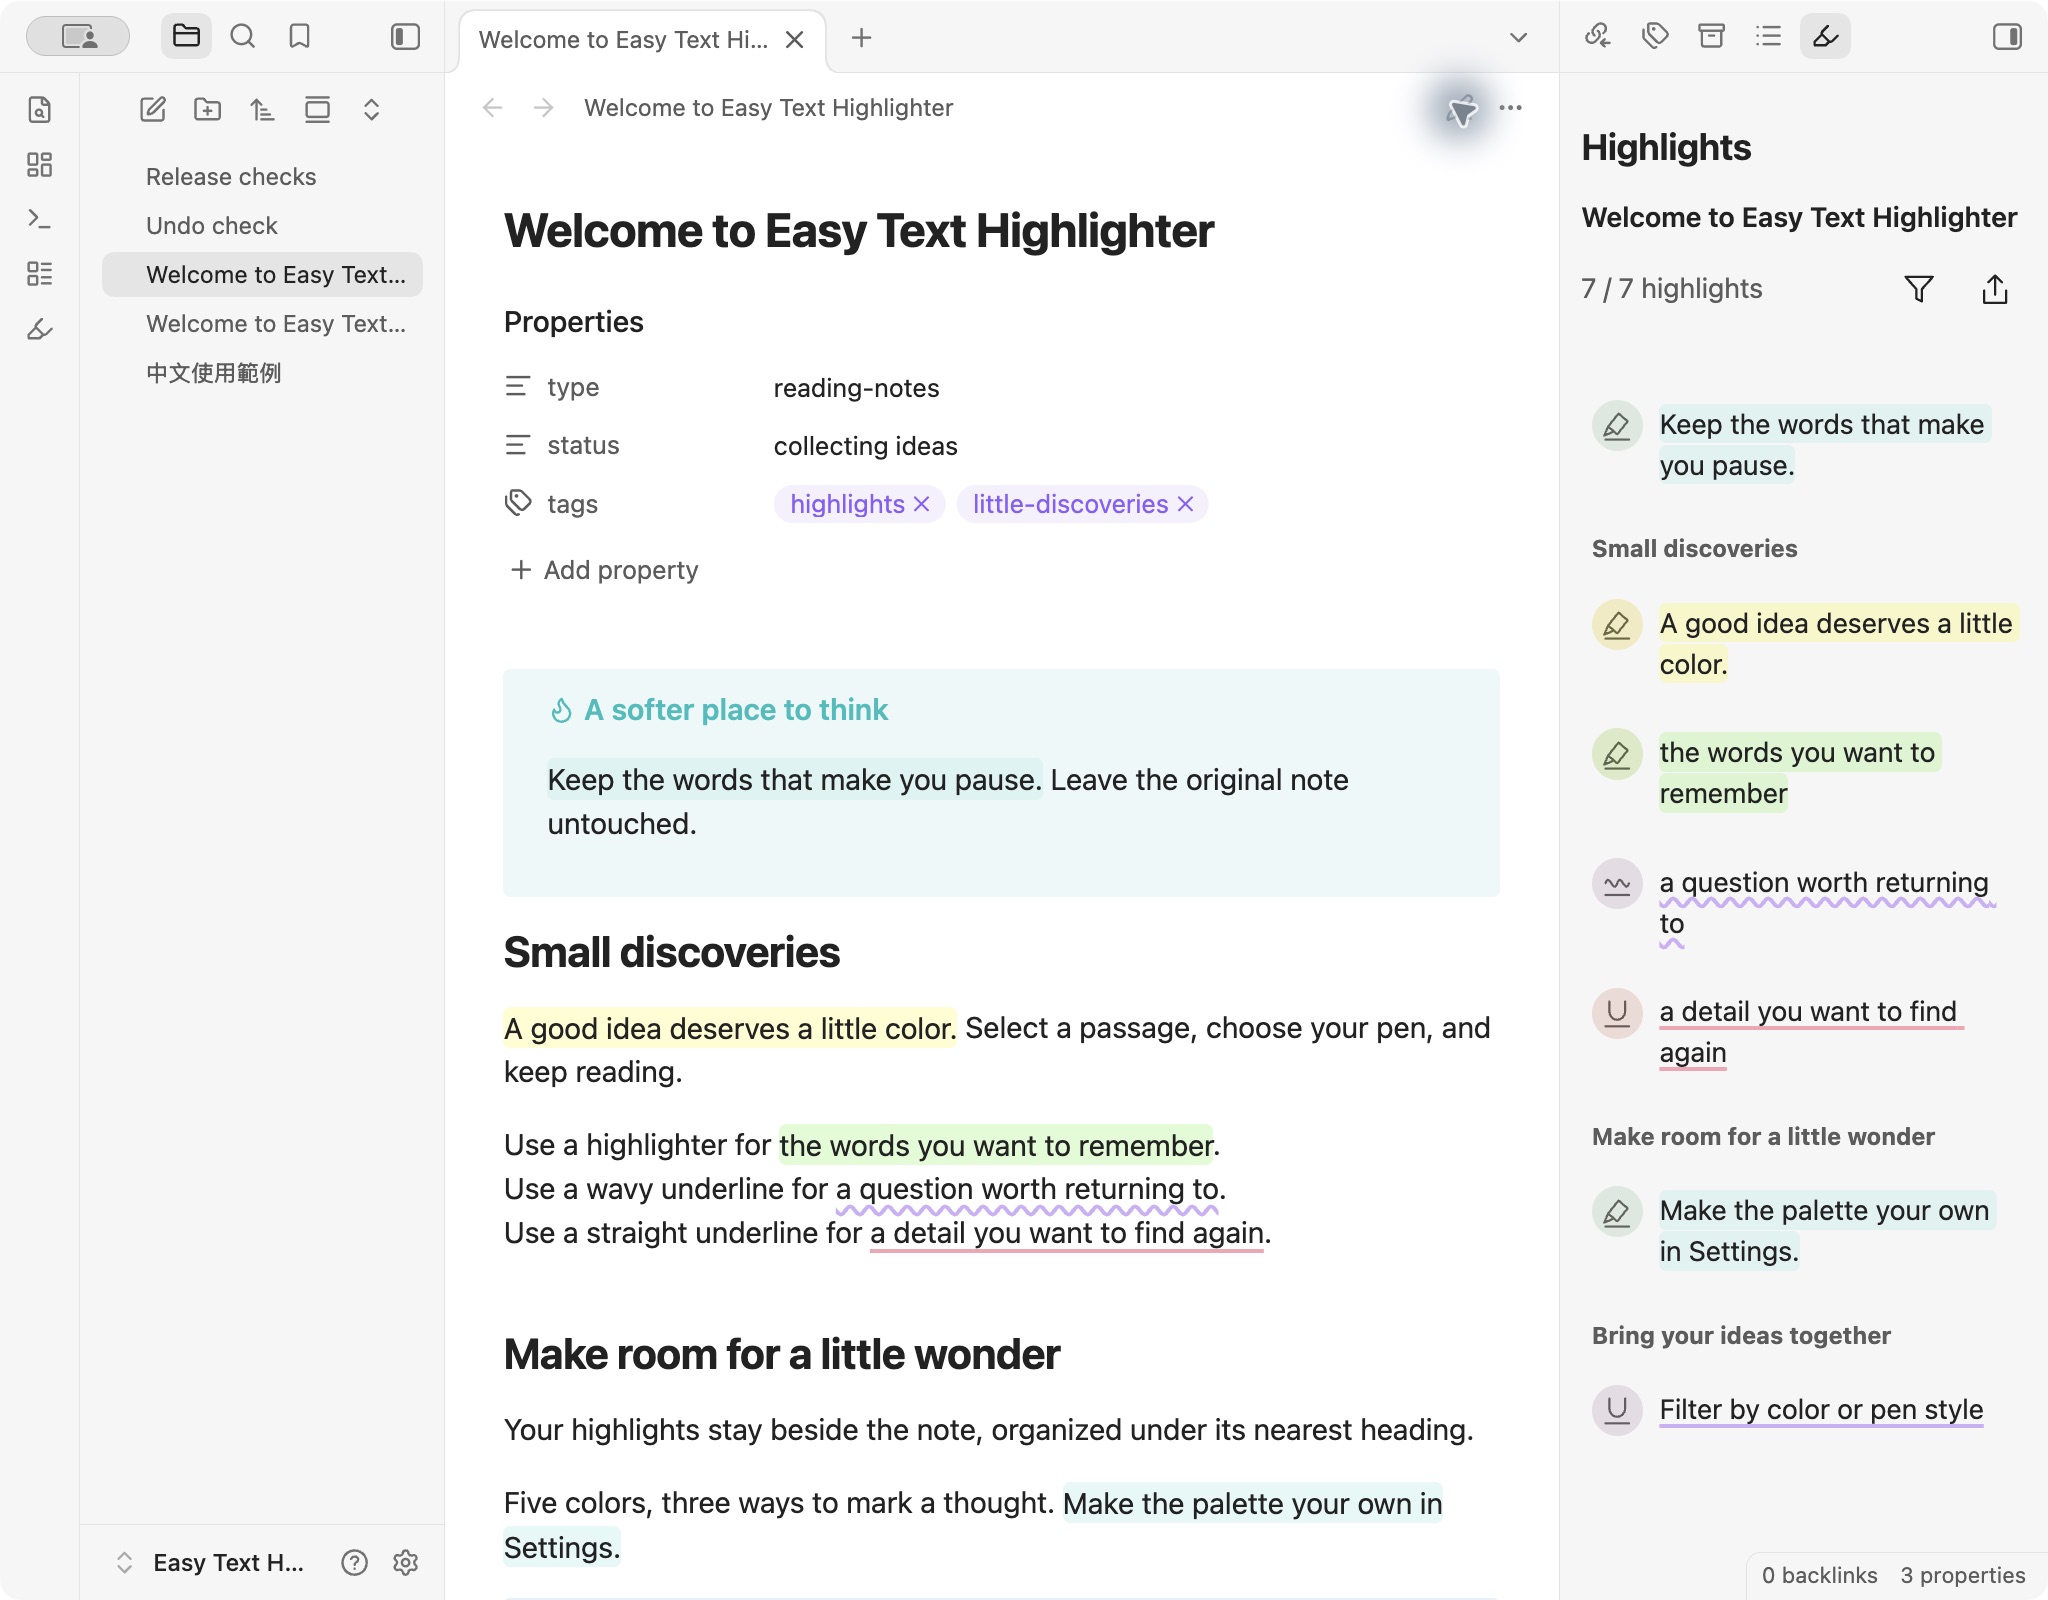Open the canvas grid ribbon icon
The height and width of the screenshot is (1600, 2048).
40,164
